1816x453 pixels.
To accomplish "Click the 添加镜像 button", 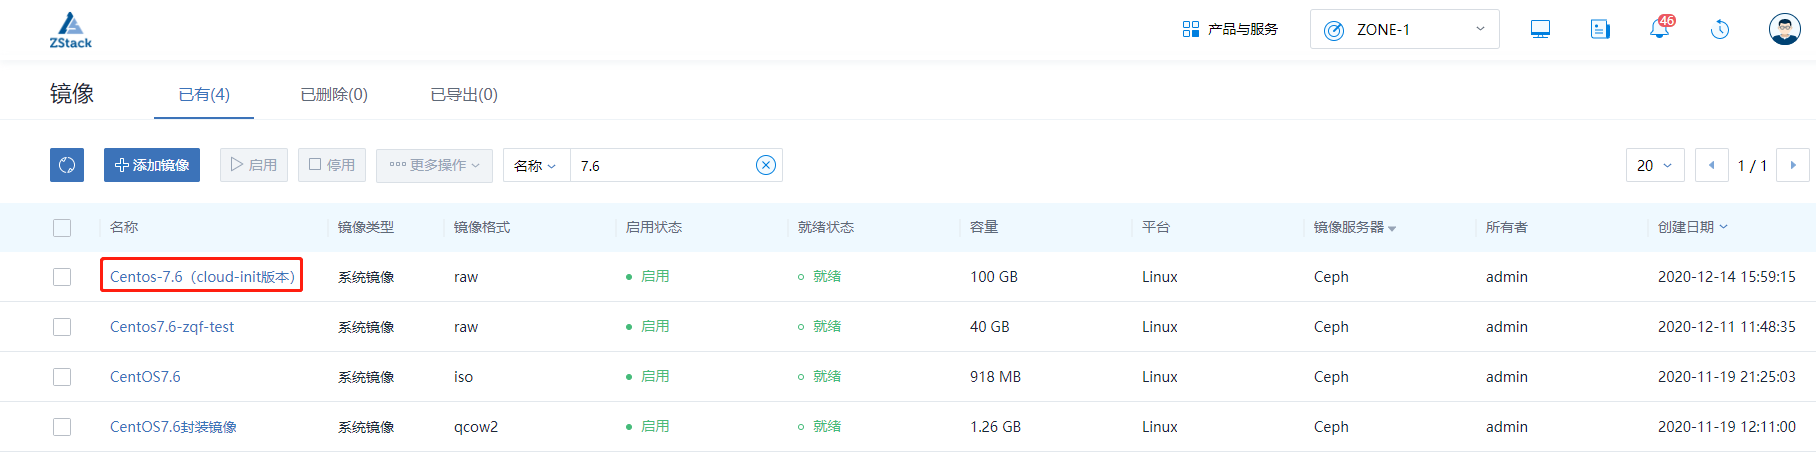I will click(152, 165).
